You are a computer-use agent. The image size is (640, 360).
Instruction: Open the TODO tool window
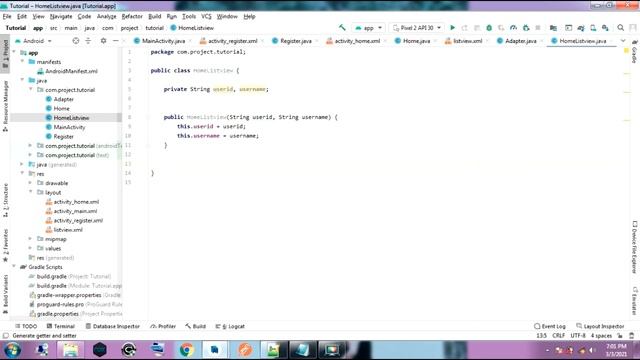point(26,326)
